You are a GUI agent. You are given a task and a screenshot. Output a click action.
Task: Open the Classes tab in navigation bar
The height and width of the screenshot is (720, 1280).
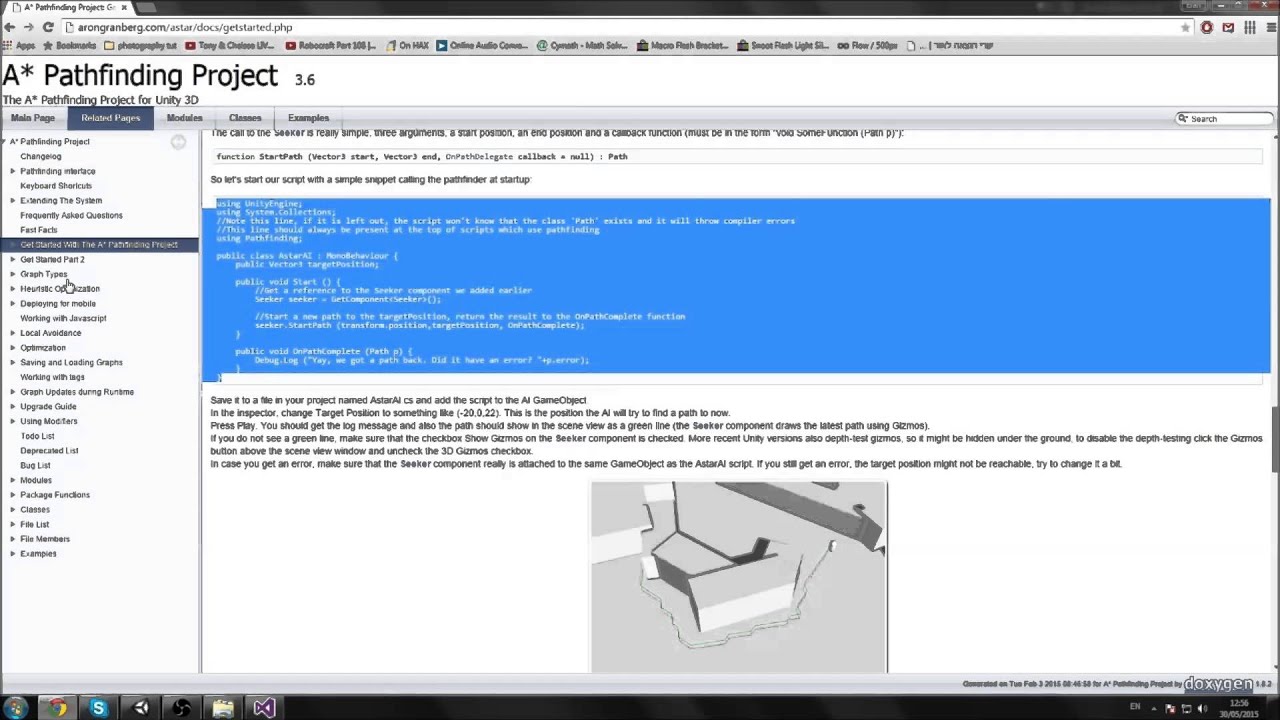point(245,118)
